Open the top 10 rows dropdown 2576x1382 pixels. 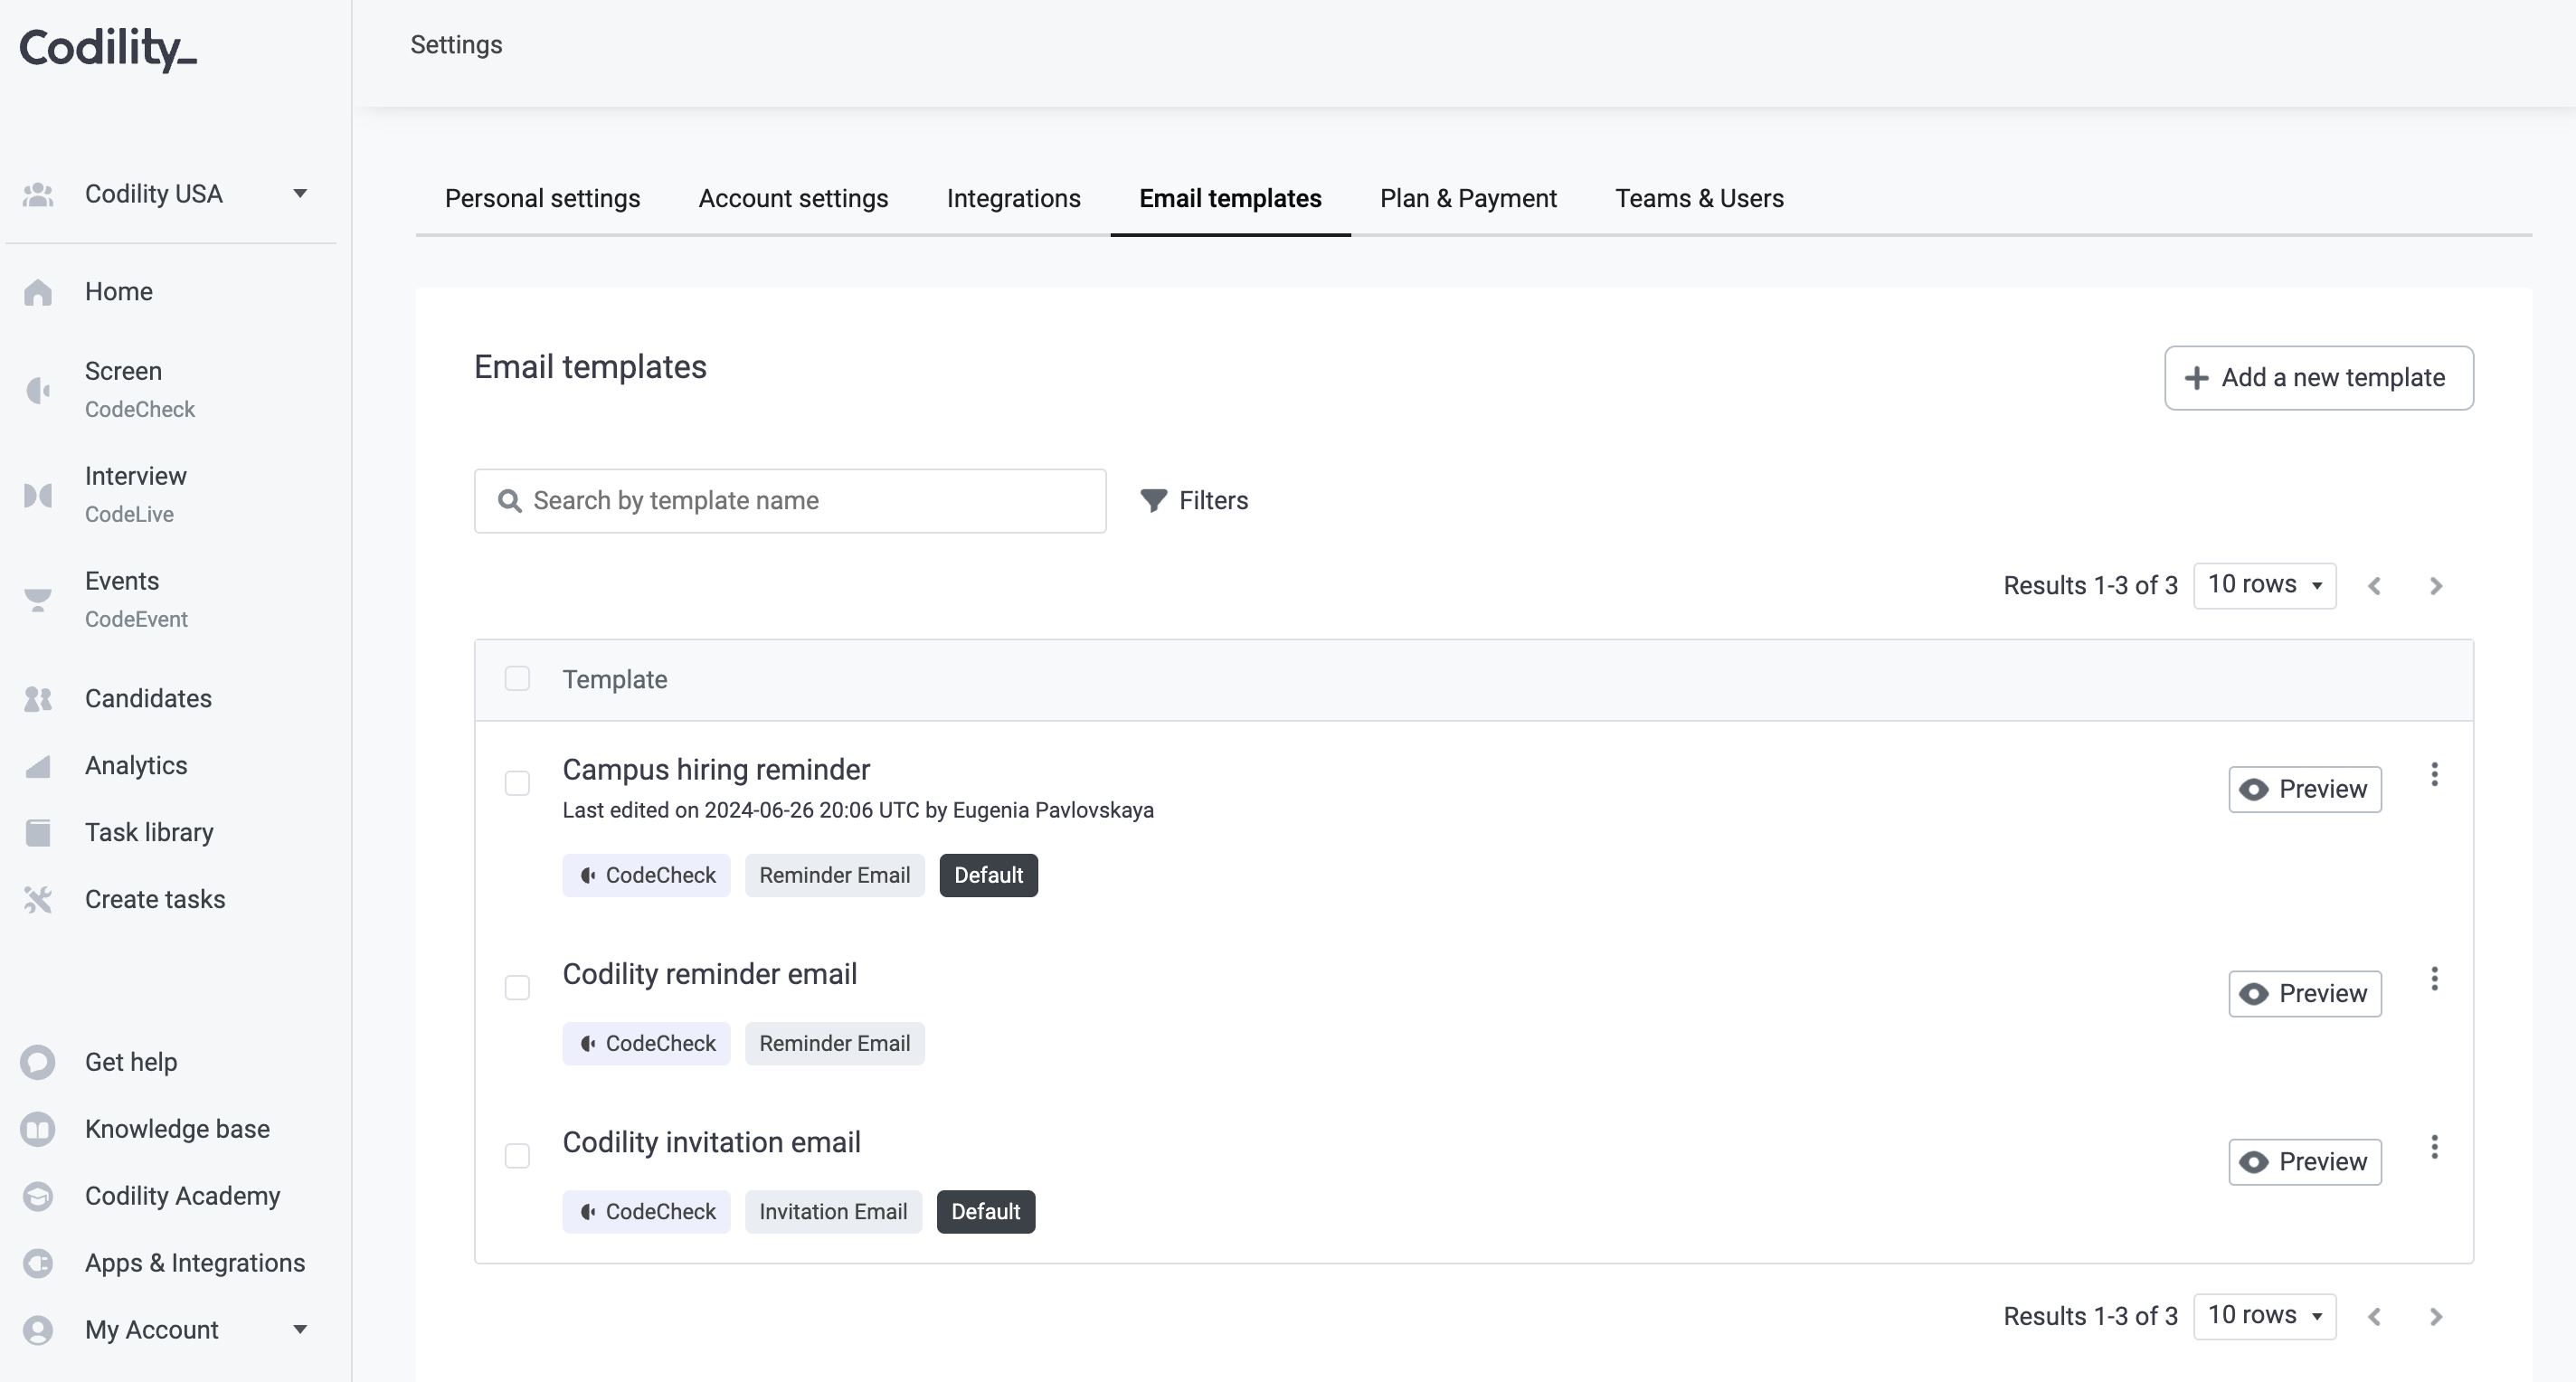point(2264,586)
